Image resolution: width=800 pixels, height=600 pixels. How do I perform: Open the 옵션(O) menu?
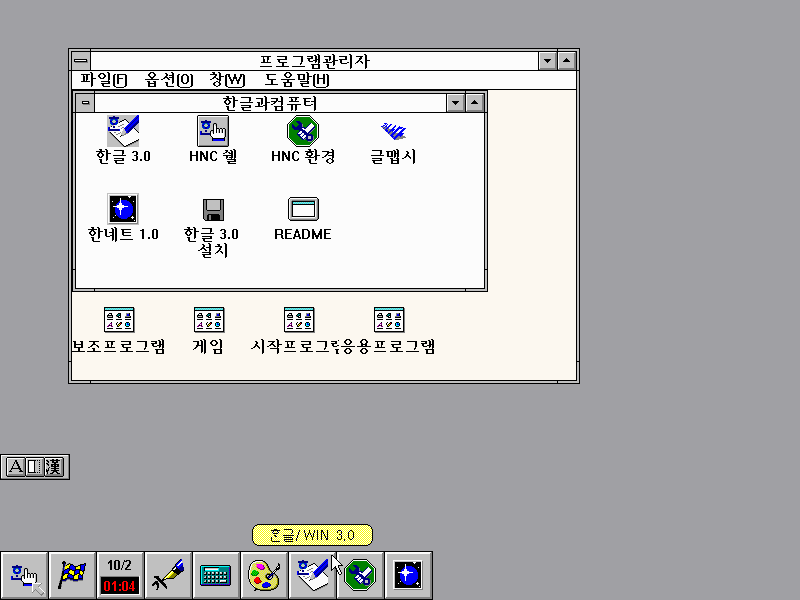[169, 80]
